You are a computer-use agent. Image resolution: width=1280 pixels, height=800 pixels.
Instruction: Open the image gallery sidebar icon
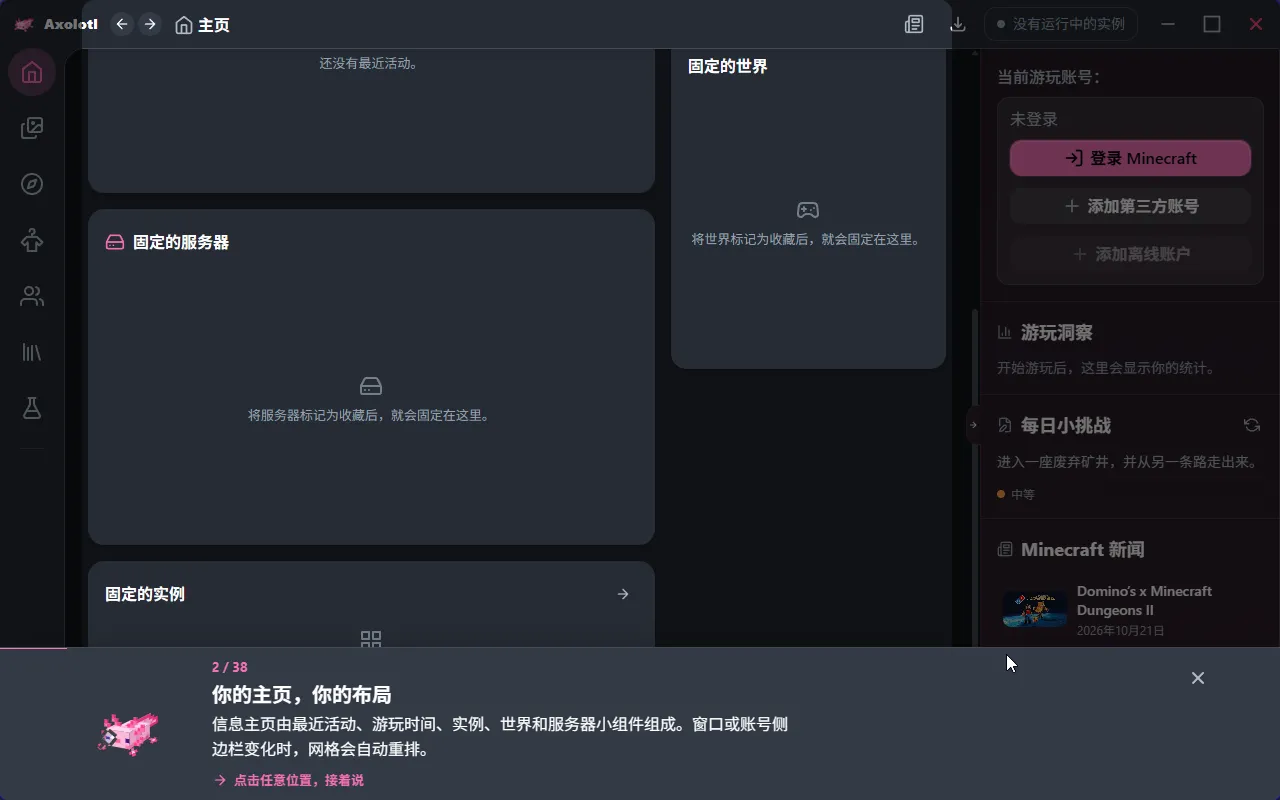(32, 128)
